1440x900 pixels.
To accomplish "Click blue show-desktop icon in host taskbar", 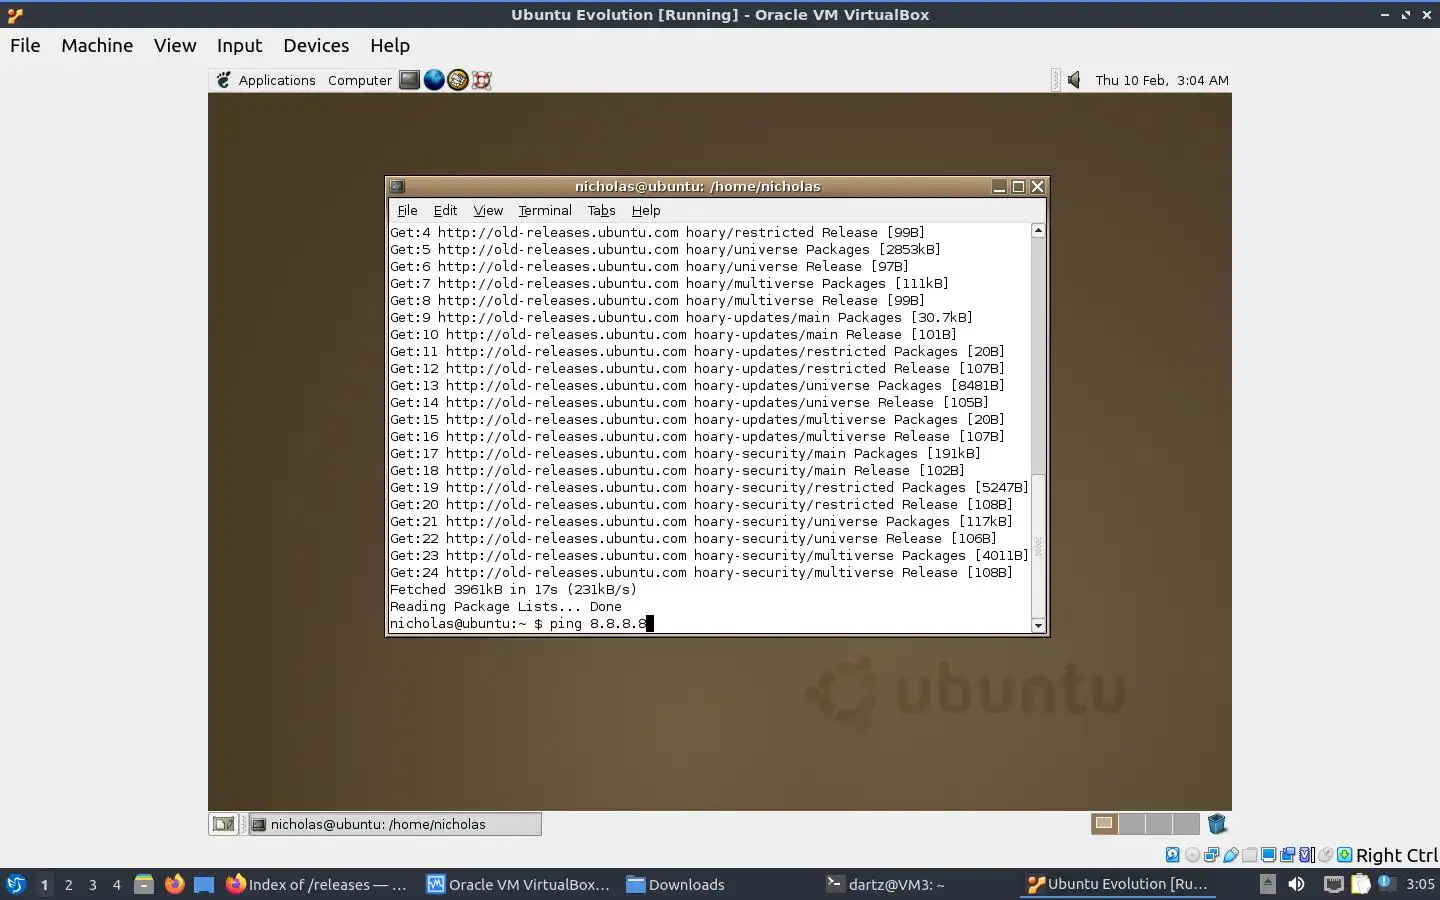I will [x=204, y=884].
